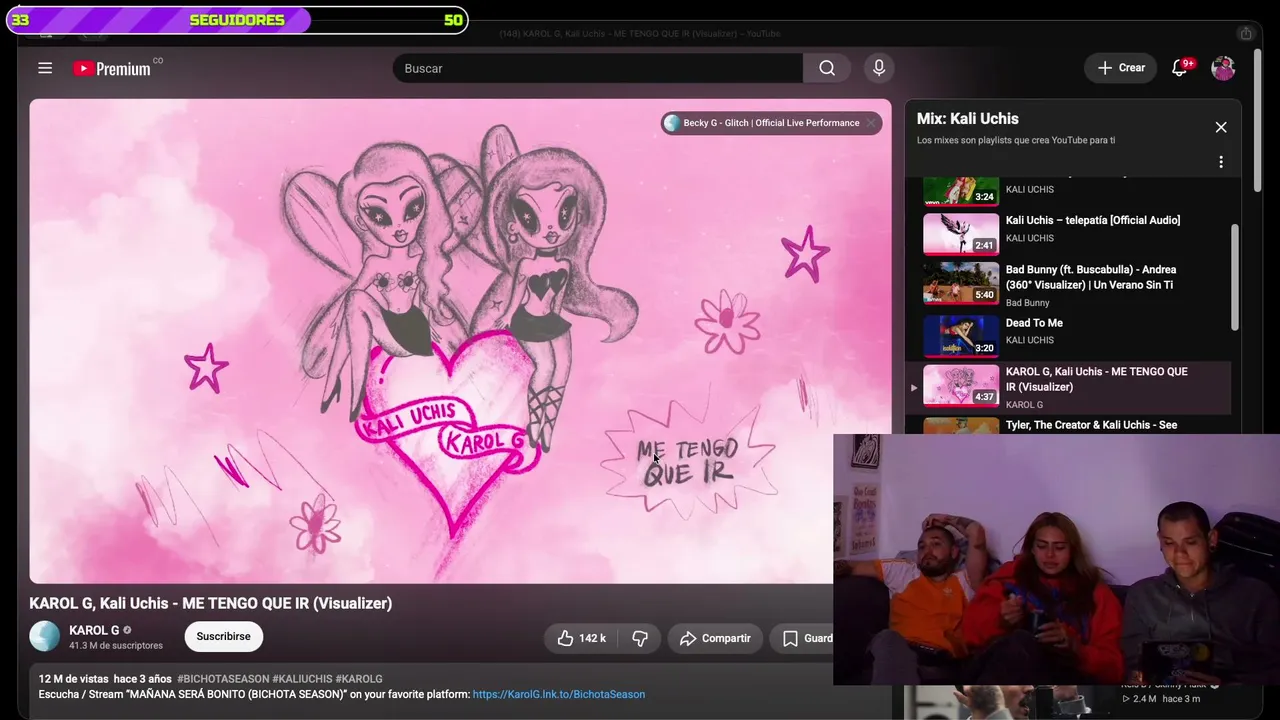Viewport: 1280px width, 720px height.
Task: Open 'Tyler, The Creator & Kali Uchis' playlist title
Action: click(1091, 425)
